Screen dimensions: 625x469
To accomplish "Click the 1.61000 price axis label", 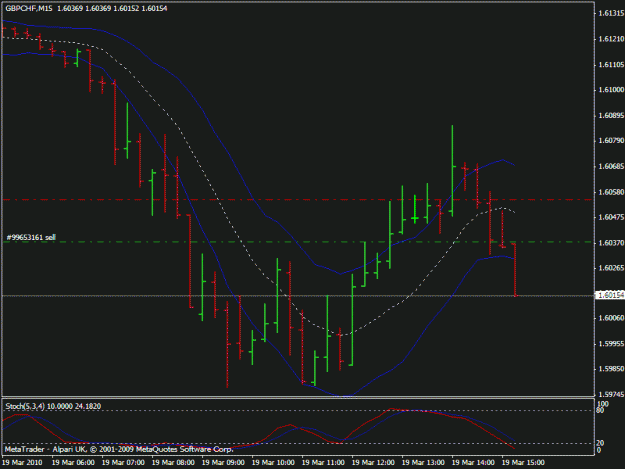I will click(611, 90).
